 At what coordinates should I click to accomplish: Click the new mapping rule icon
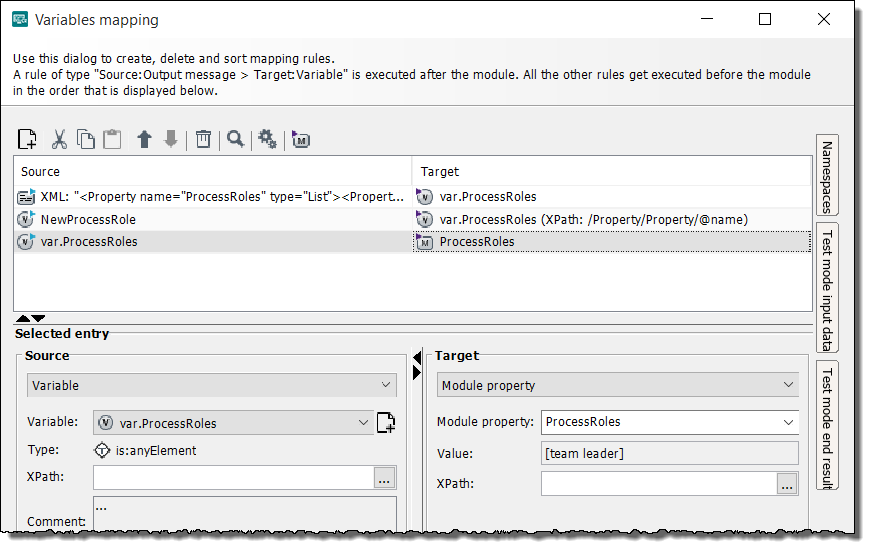[28, 139]
